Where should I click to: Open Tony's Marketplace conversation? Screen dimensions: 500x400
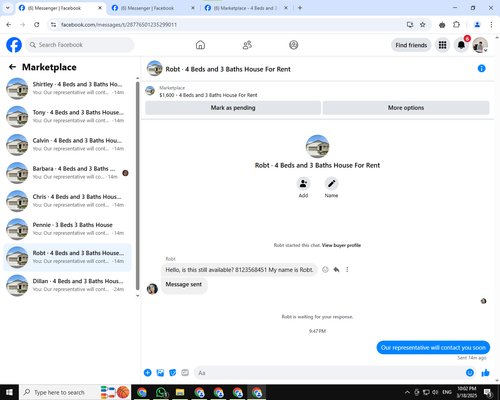[67, 116]
